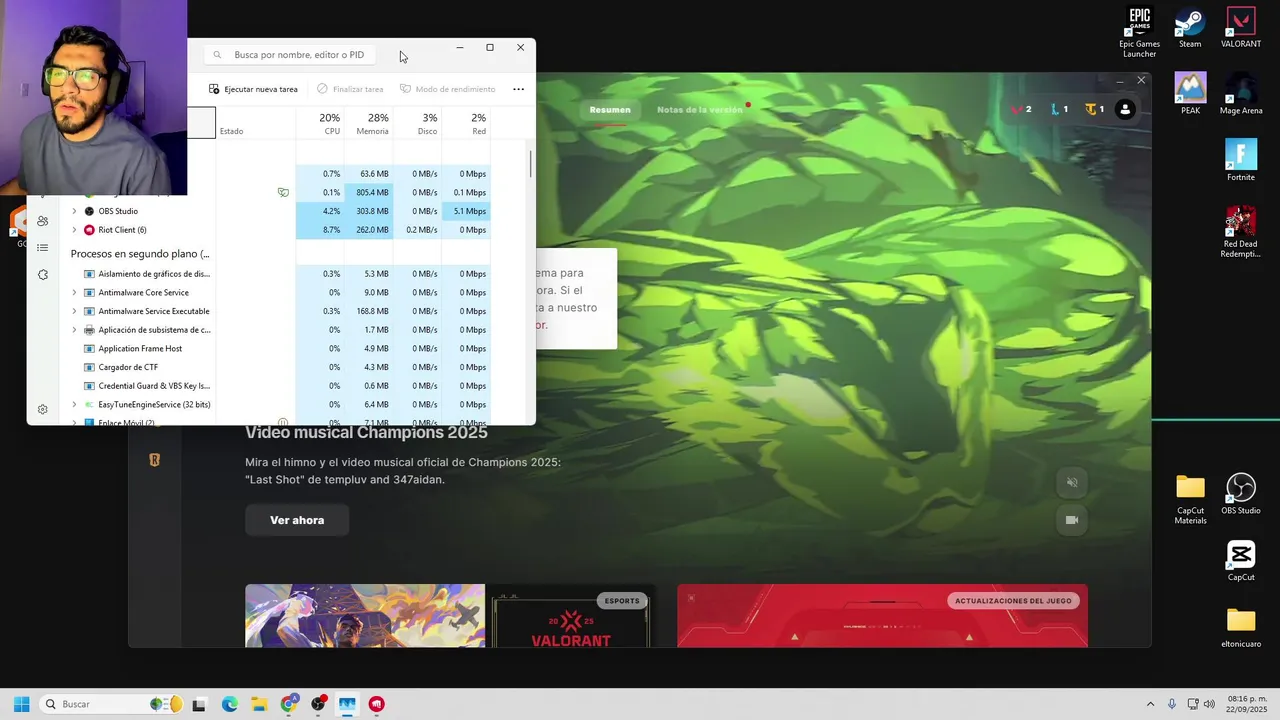This screenshot has width=1280, height=720.
Task: Open the VALORANT desktop shortcut
Action: coord(1241,28)
